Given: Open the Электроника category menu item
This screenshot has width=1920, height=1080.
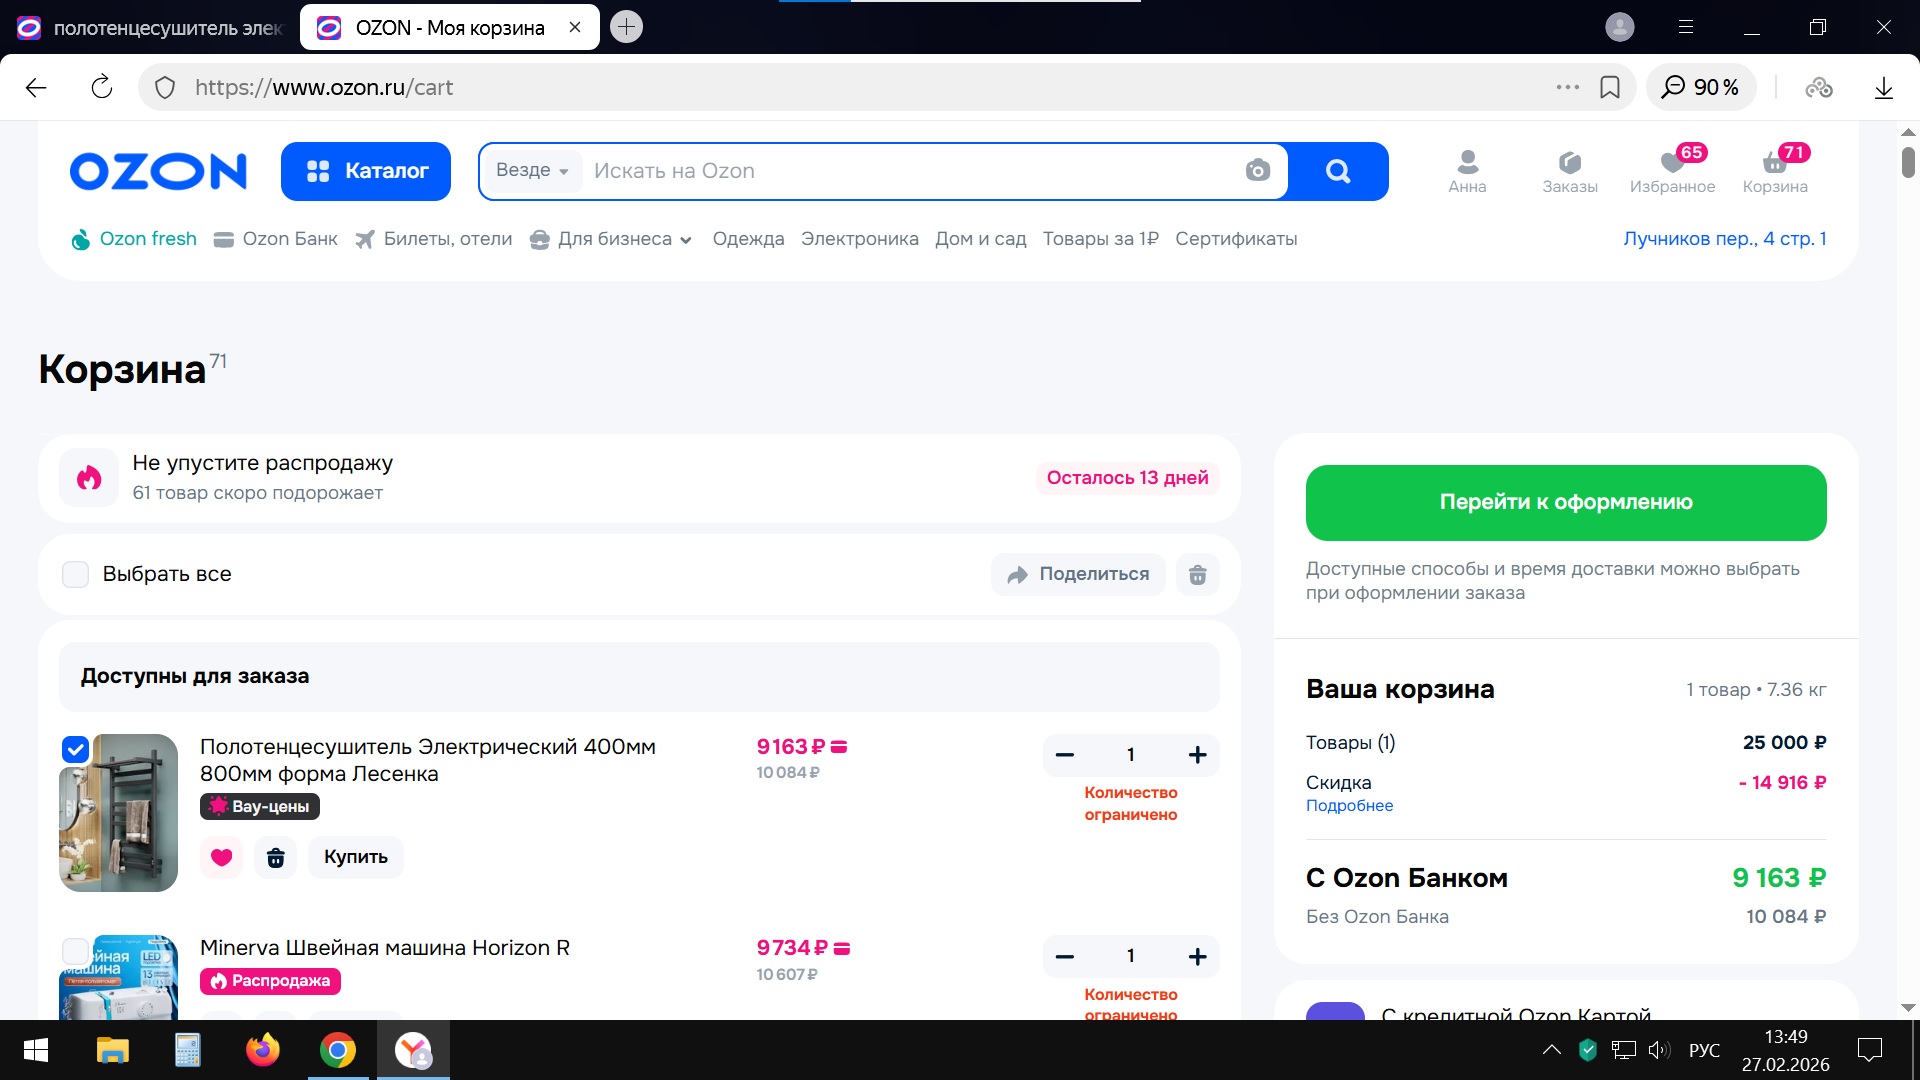Looking at the screenshot, I should 859,239.
